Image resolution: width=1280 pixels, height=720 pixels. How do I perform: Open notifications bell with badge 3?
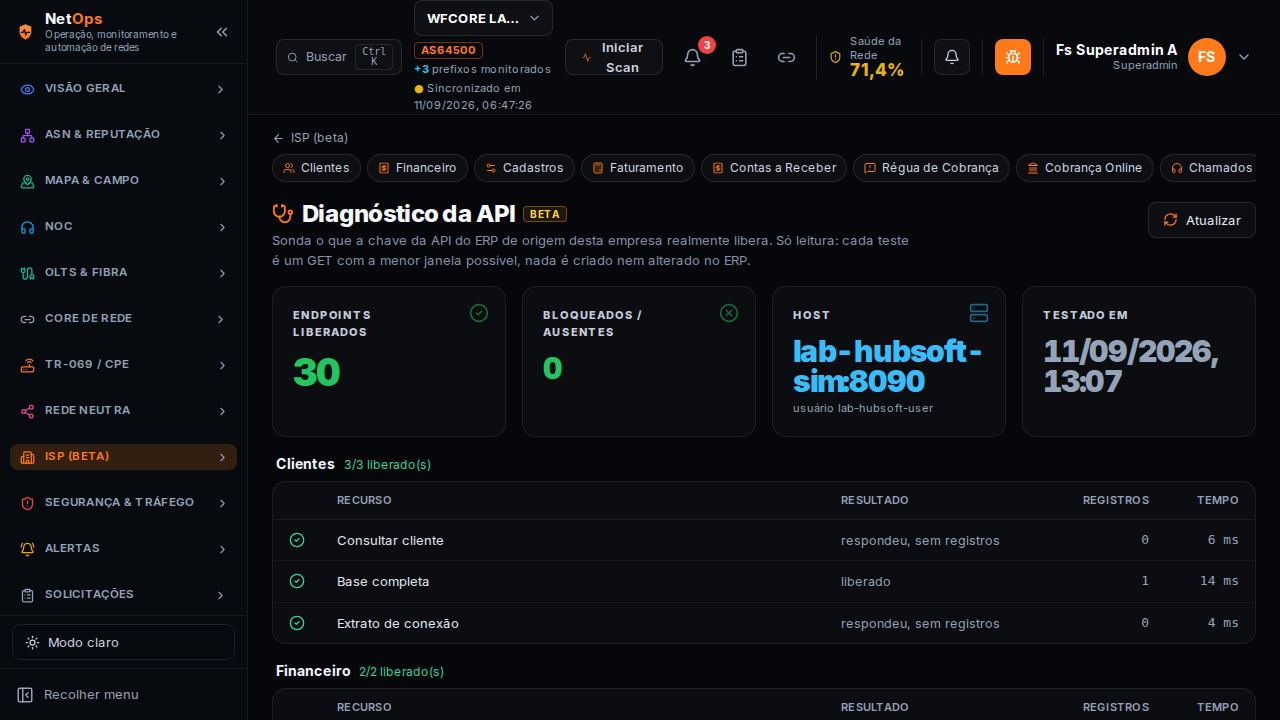pos(692,57)
